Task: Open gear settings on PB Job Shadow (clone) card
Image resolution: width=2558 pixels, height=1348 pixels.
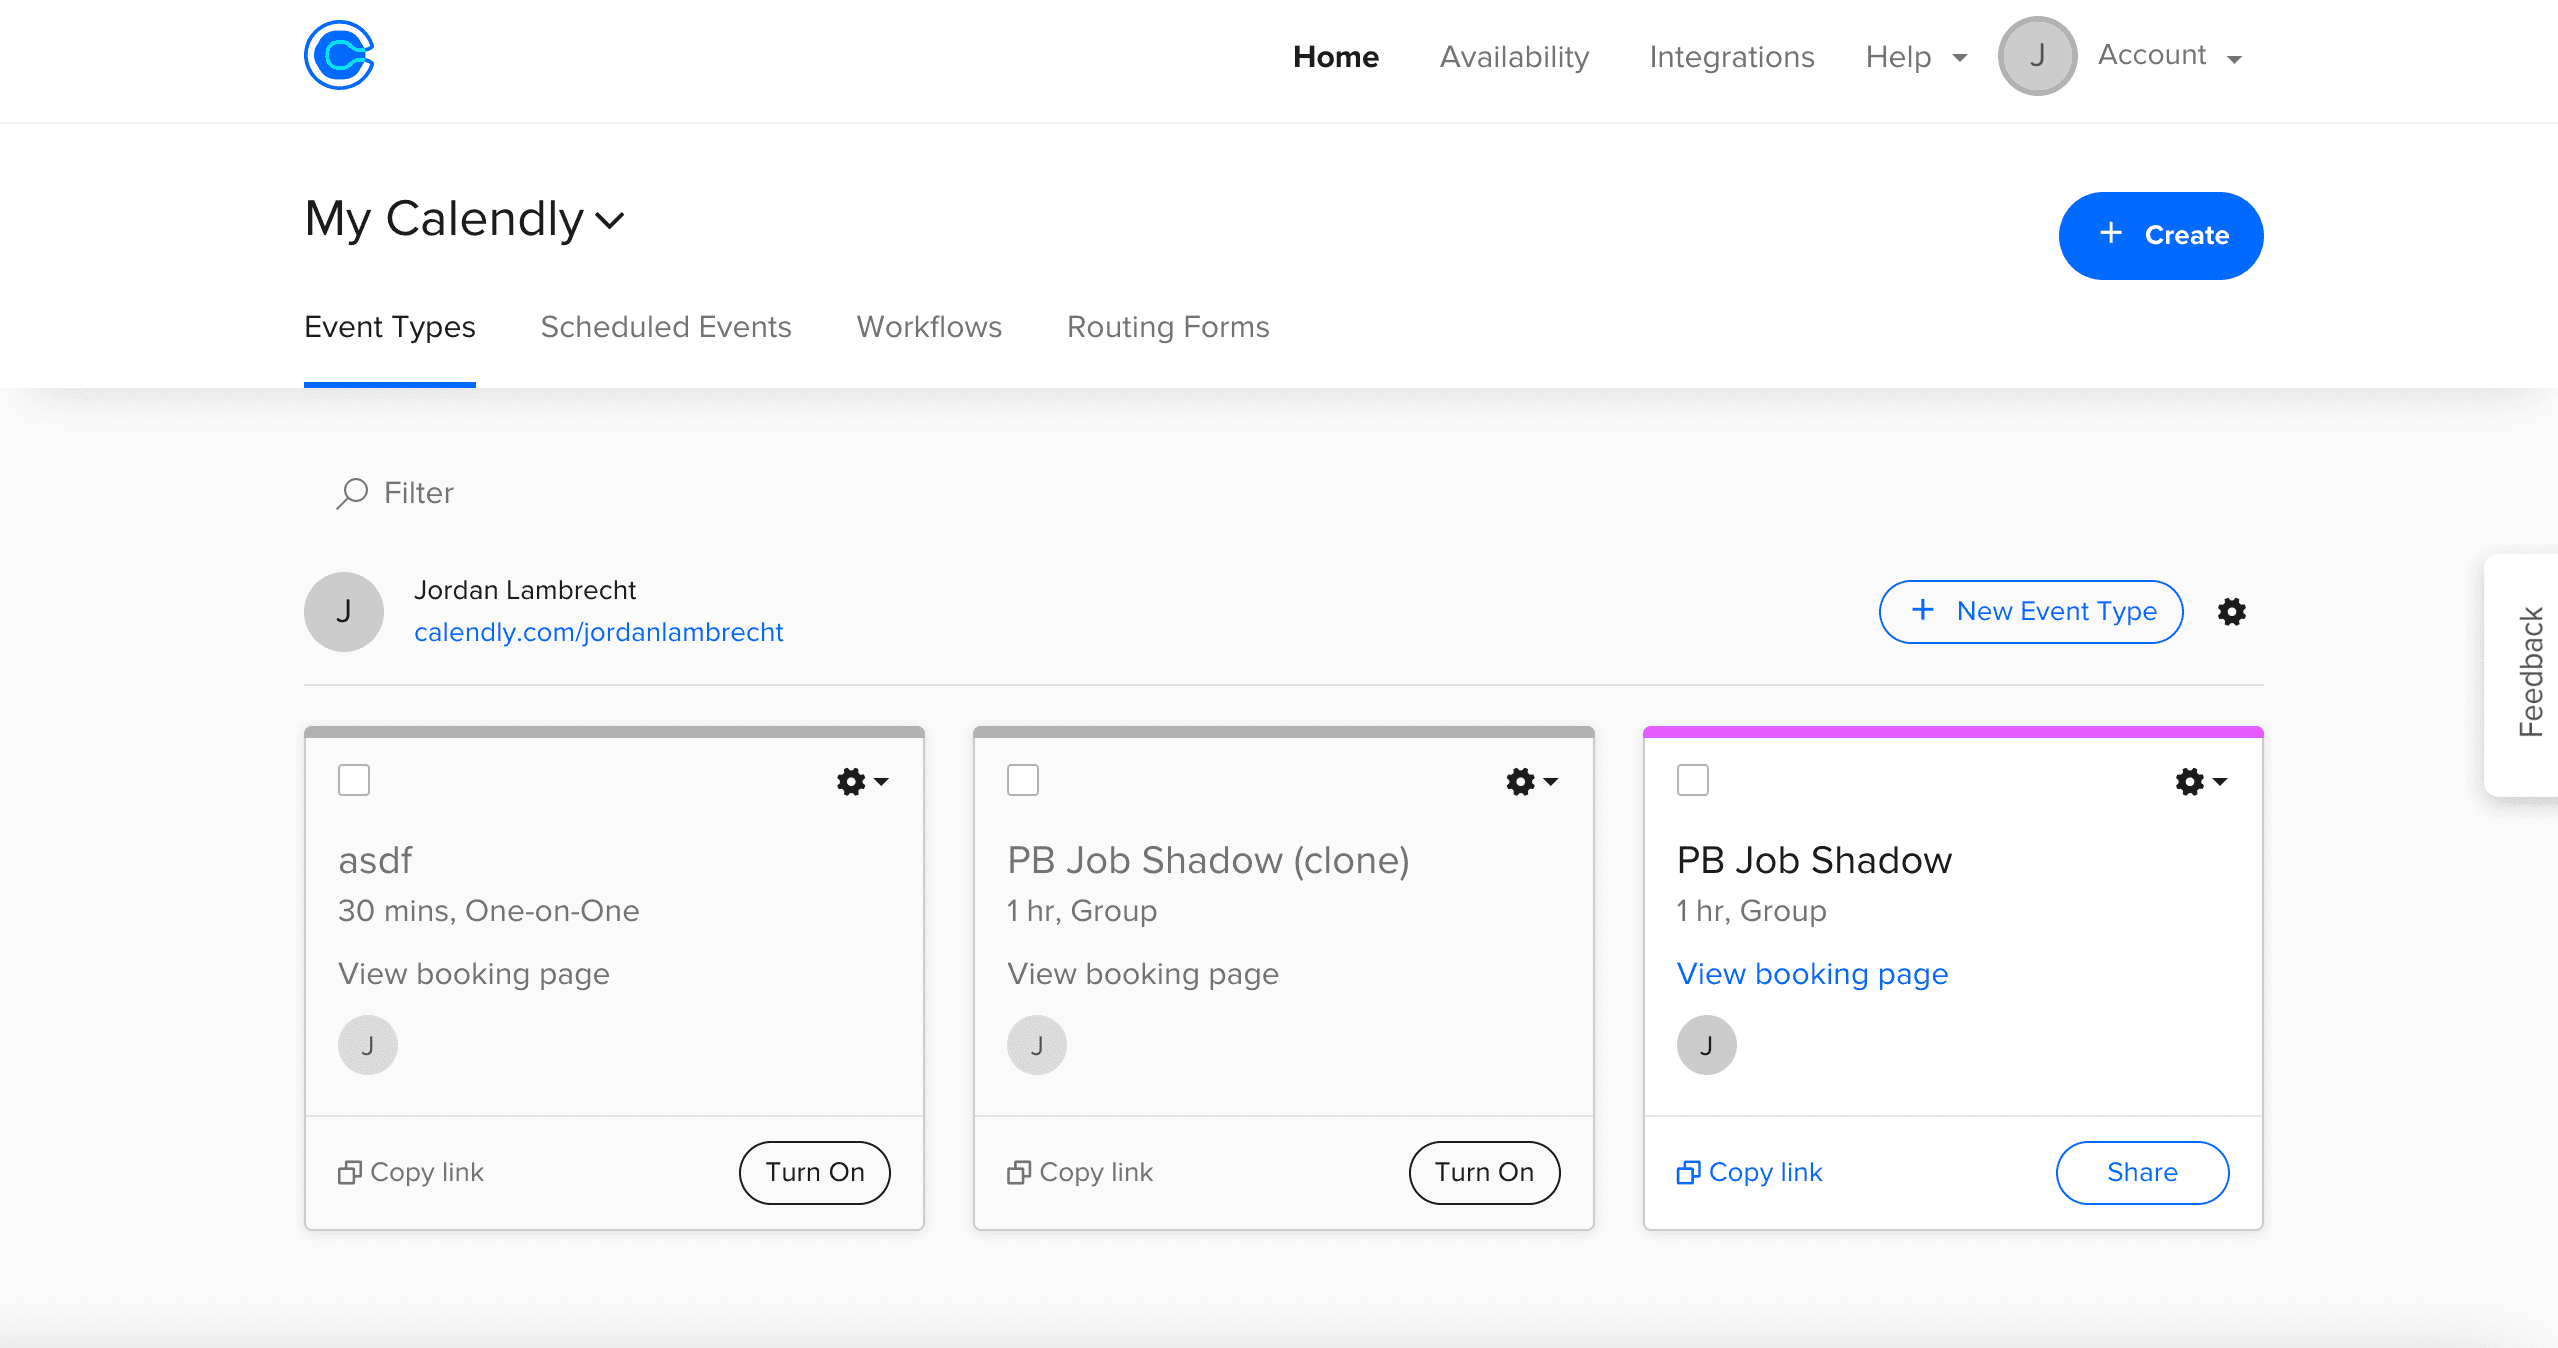Action: (x=1531, y=781)
